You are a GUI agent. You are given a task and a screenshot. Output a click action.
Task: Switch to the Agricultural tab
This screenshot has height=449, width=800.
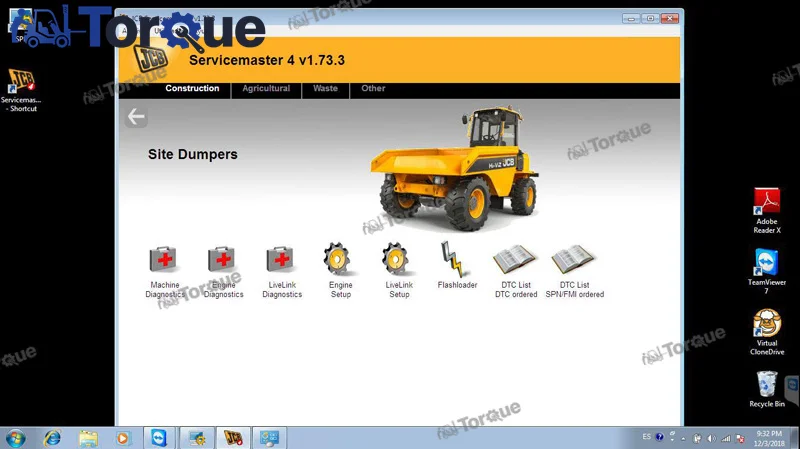pos(266,88)
